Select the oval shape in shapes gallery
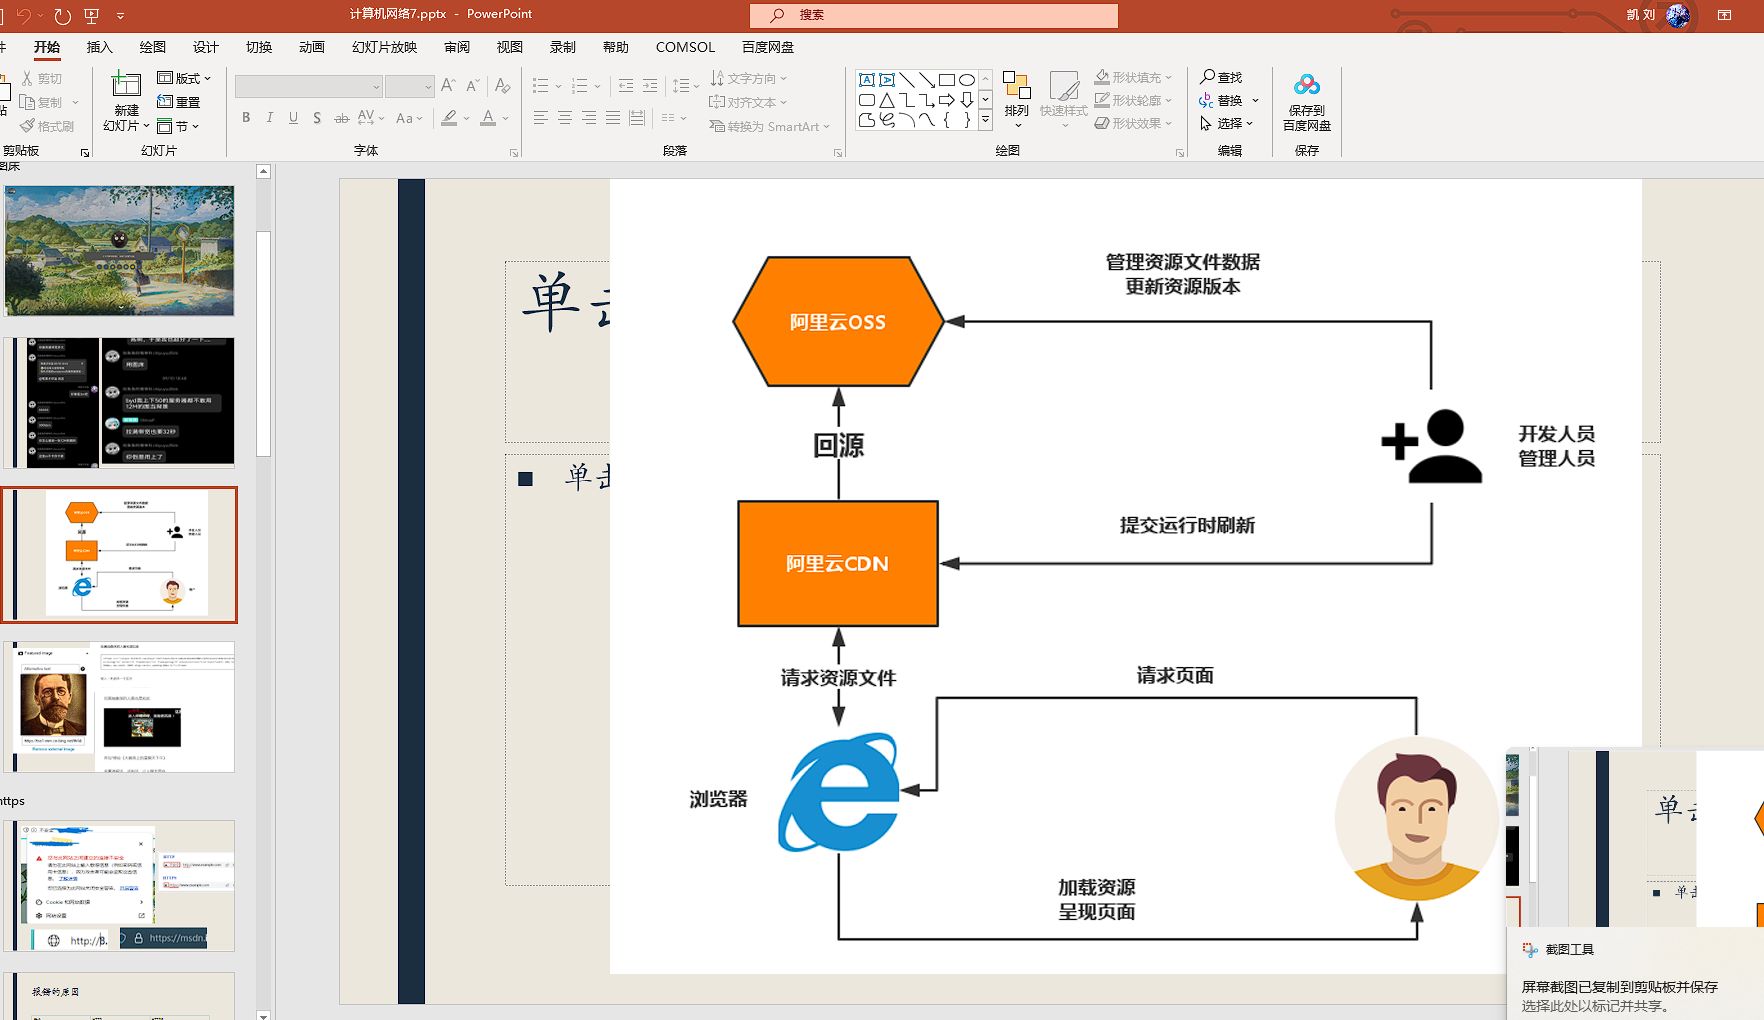Viewport: 1764px width, 1020px height. (967, 80)
